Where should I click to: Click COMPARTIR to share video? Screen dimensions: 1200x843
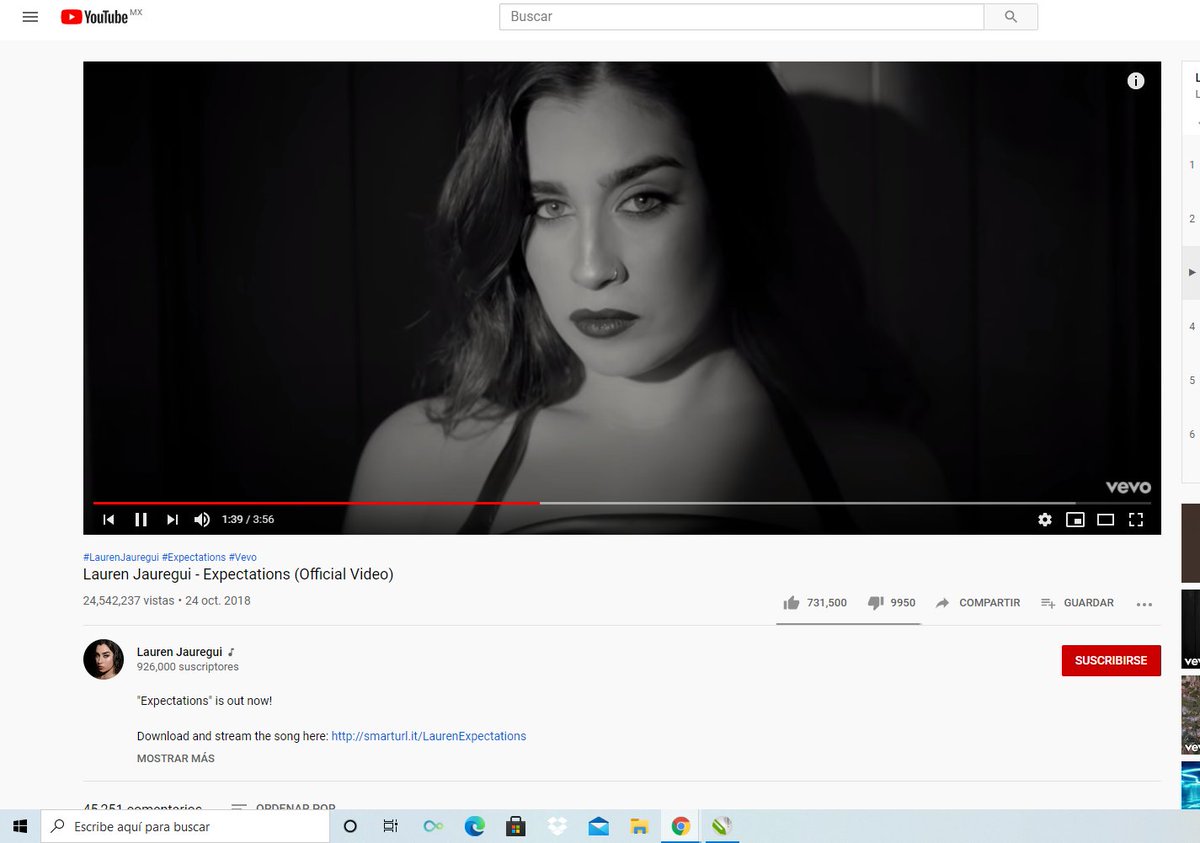(x=978, y=603)
